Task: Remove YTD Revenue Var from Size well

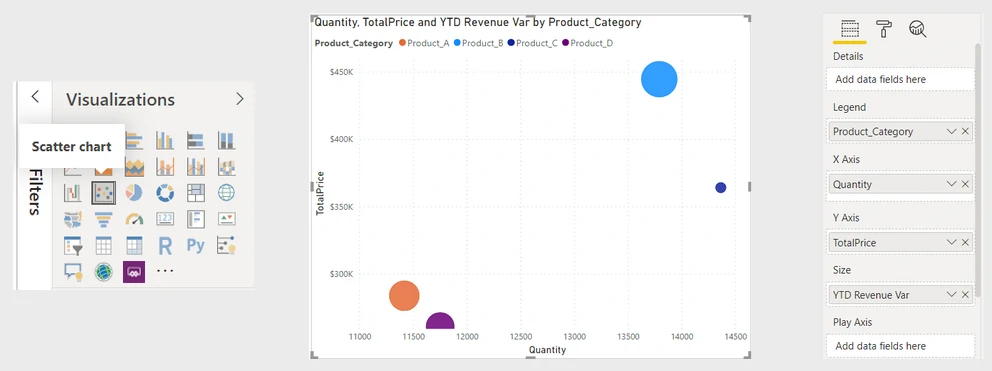Action: (965, 295)
